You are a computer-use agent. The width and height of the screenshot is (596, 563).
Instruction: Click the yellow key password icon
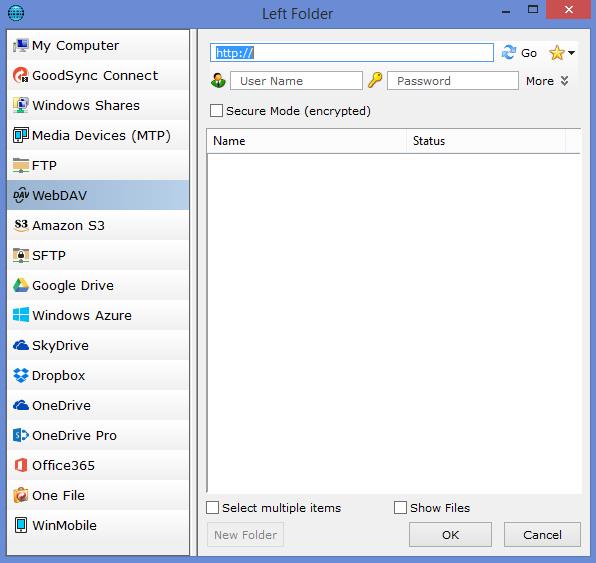pos(375,80)
